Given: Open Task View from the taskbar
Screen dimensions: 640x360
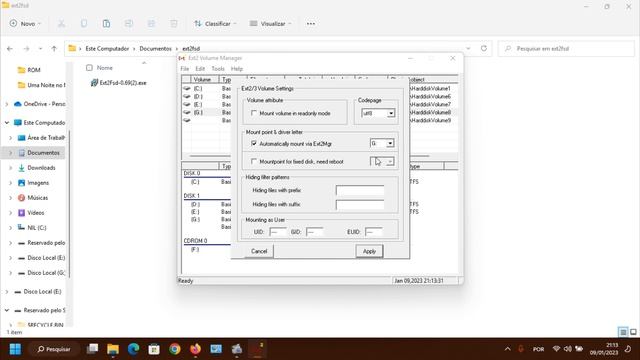Looking at the screenshot, I should point(92,349).
